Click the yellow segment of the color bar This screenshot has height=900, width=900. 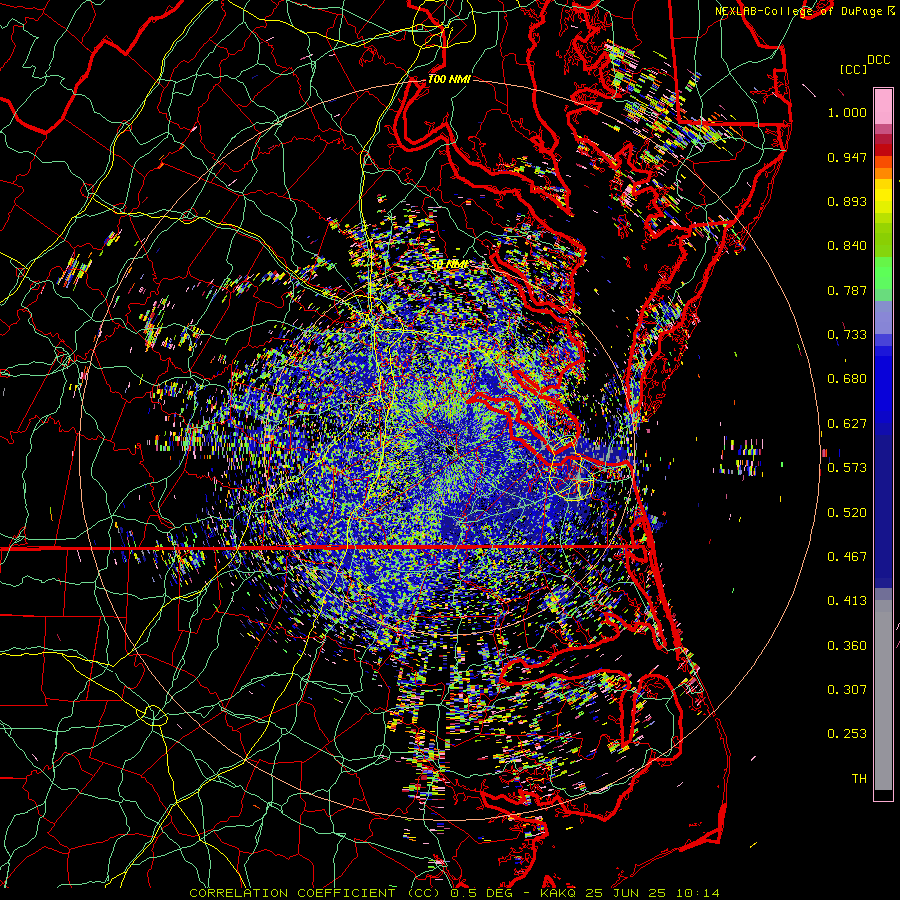[883, 196]
